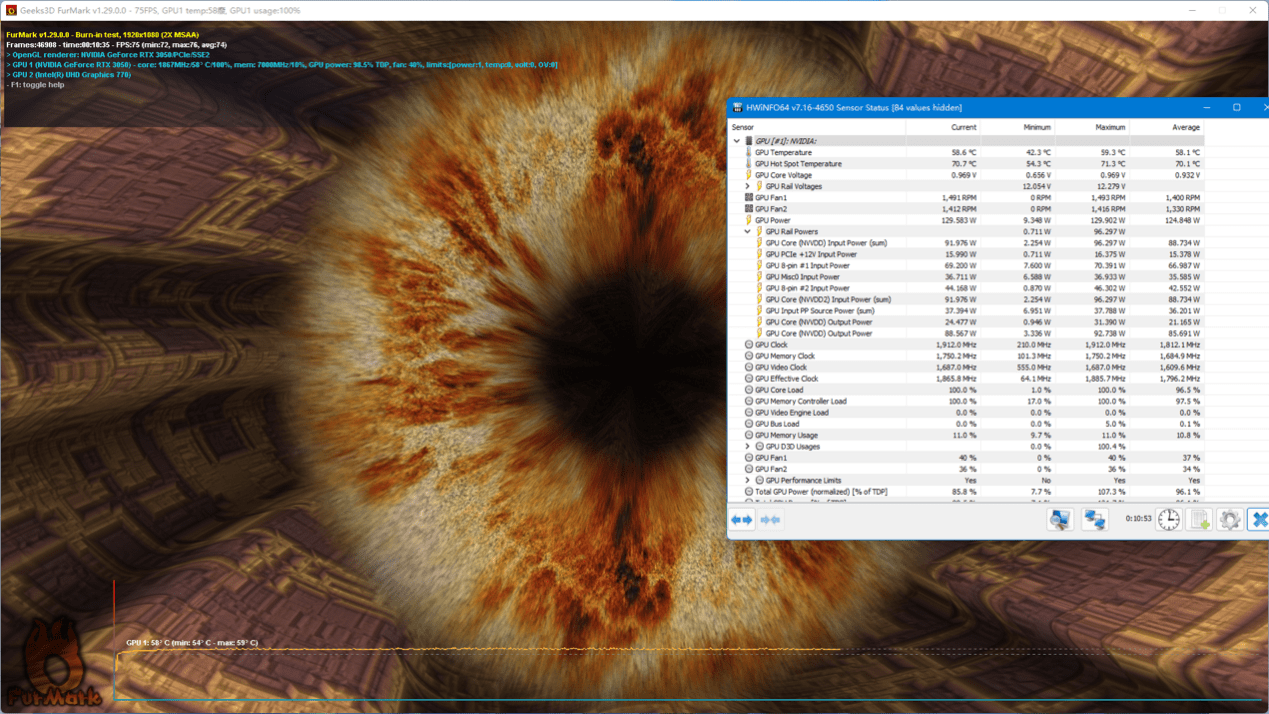Collapse the GPU Rail Powers group
Screen dimensions: 1269x714
749,230
